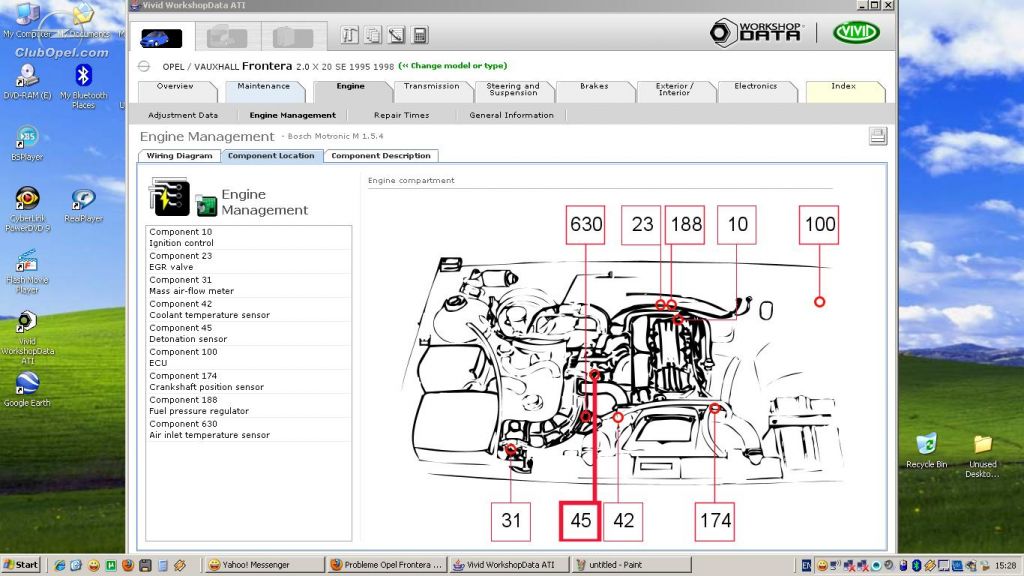Open BSPlayer desktop shortcut
This screenshot has width=1024, height=576.
(x=27, y=143)
